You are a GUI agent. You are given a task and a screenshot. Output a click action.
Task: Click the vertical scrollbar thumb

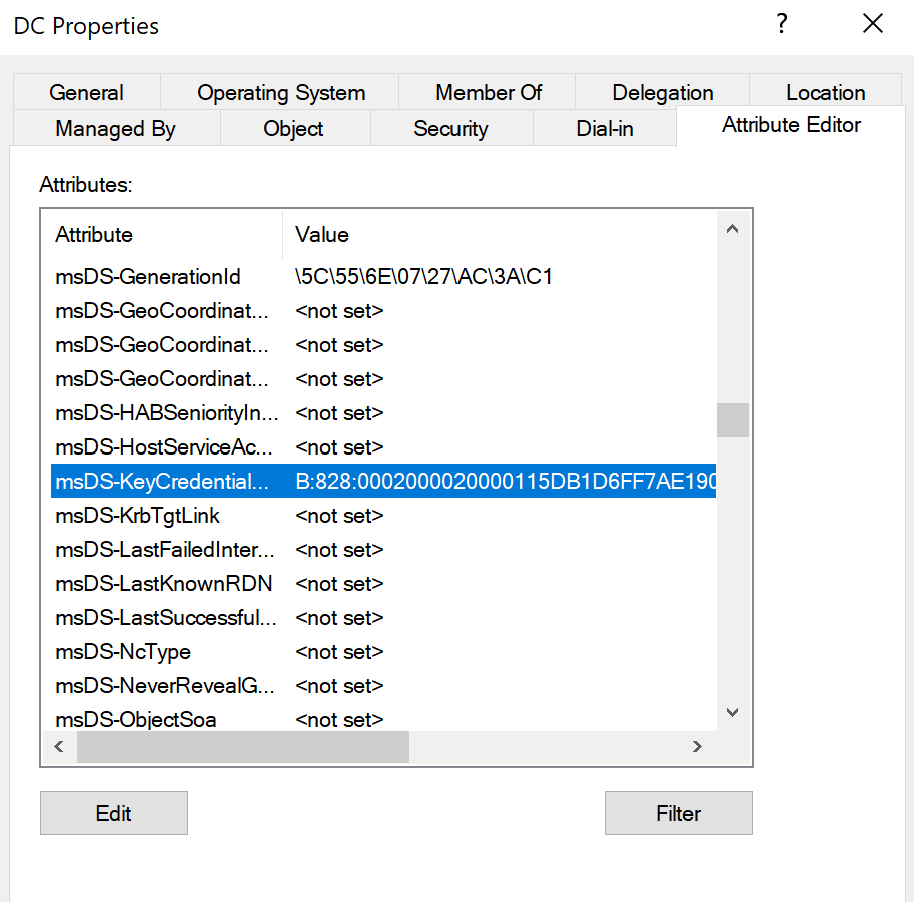tap(732, 420)
